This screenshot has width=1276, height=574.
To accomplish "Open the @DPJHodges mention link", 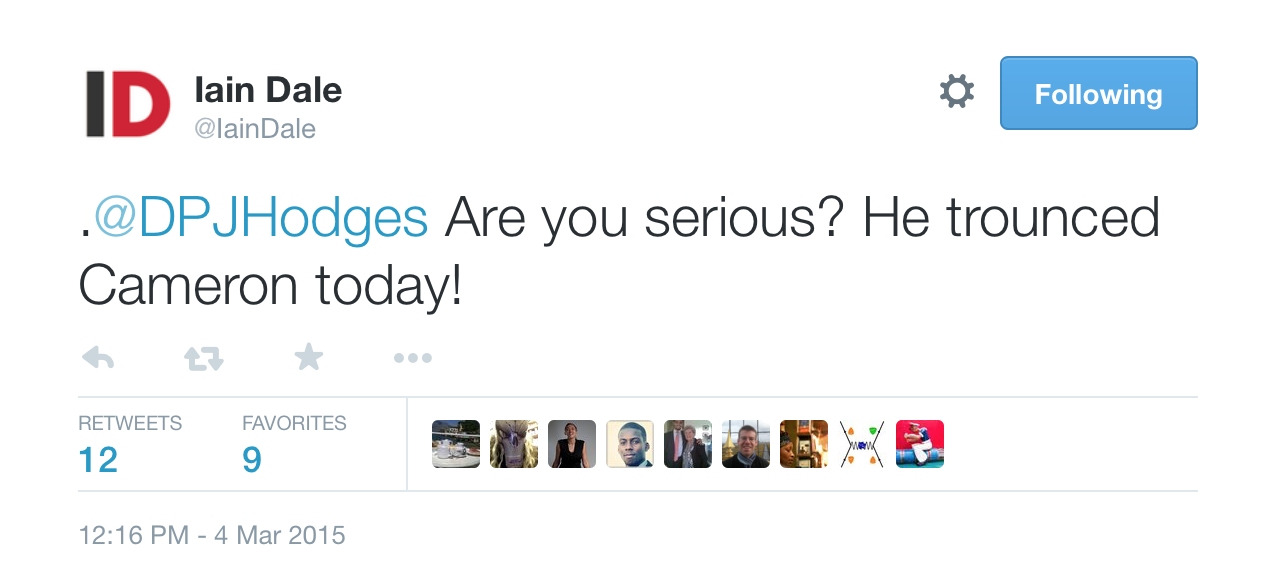I will coord(261,218).
